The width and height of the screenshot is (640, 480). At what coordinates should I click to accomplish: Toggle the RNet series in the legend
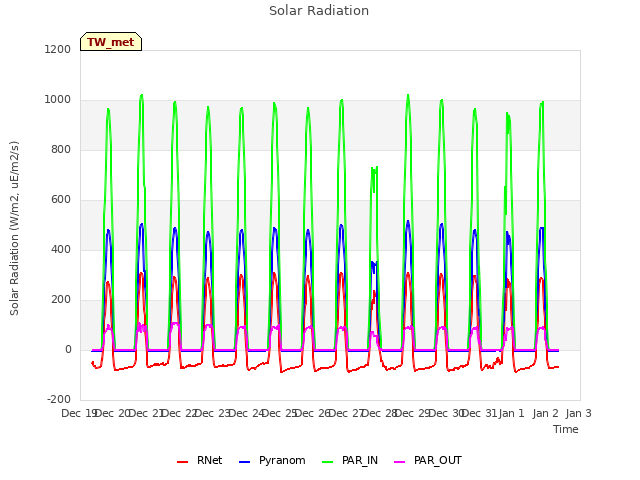[200, 460]
